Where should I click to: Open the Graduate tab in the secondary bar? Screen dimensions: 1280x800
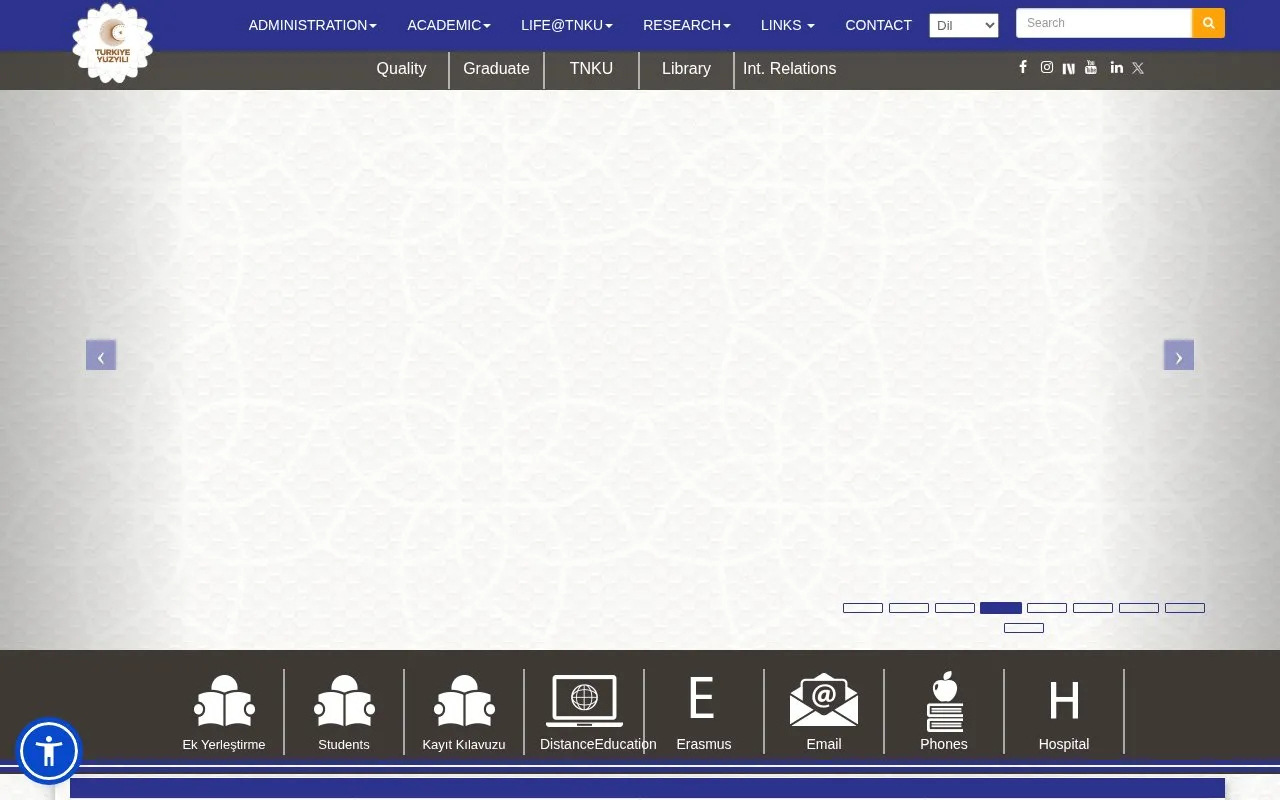[x=496, y=68]
